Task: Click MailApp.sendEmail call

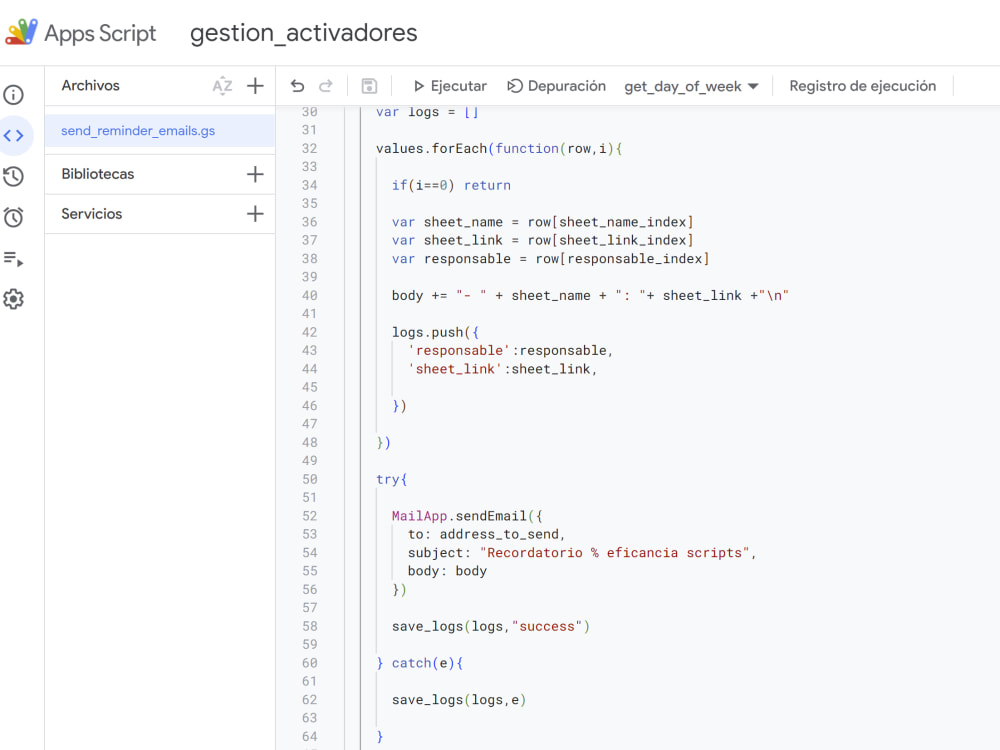Action: pos(467,516)
